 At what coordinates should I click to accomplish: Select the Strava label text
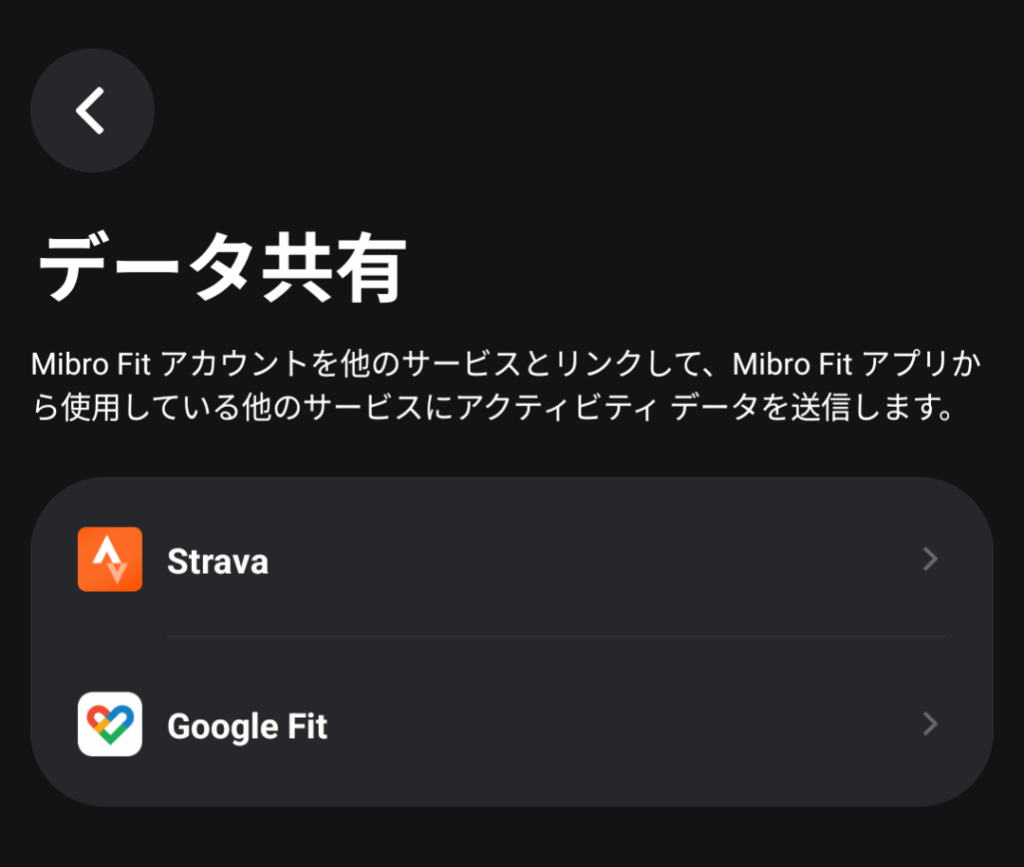click(217, 561)
